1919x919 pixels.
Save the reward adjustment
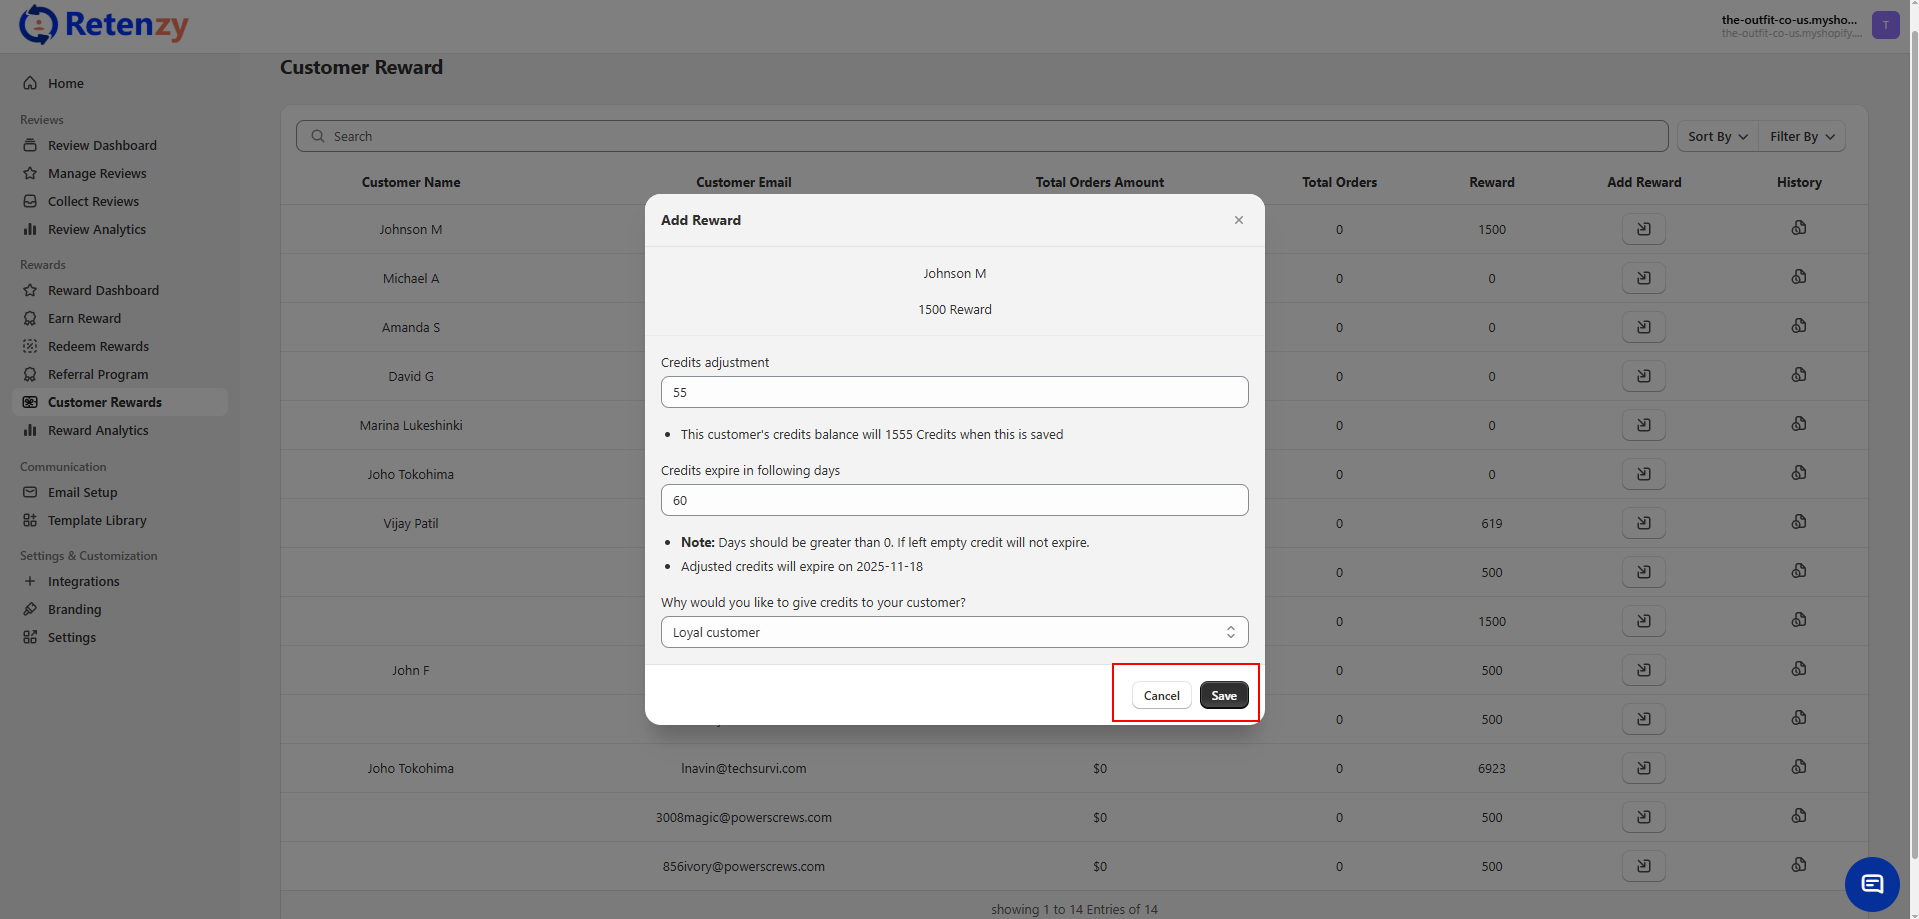pos(1223,695)
